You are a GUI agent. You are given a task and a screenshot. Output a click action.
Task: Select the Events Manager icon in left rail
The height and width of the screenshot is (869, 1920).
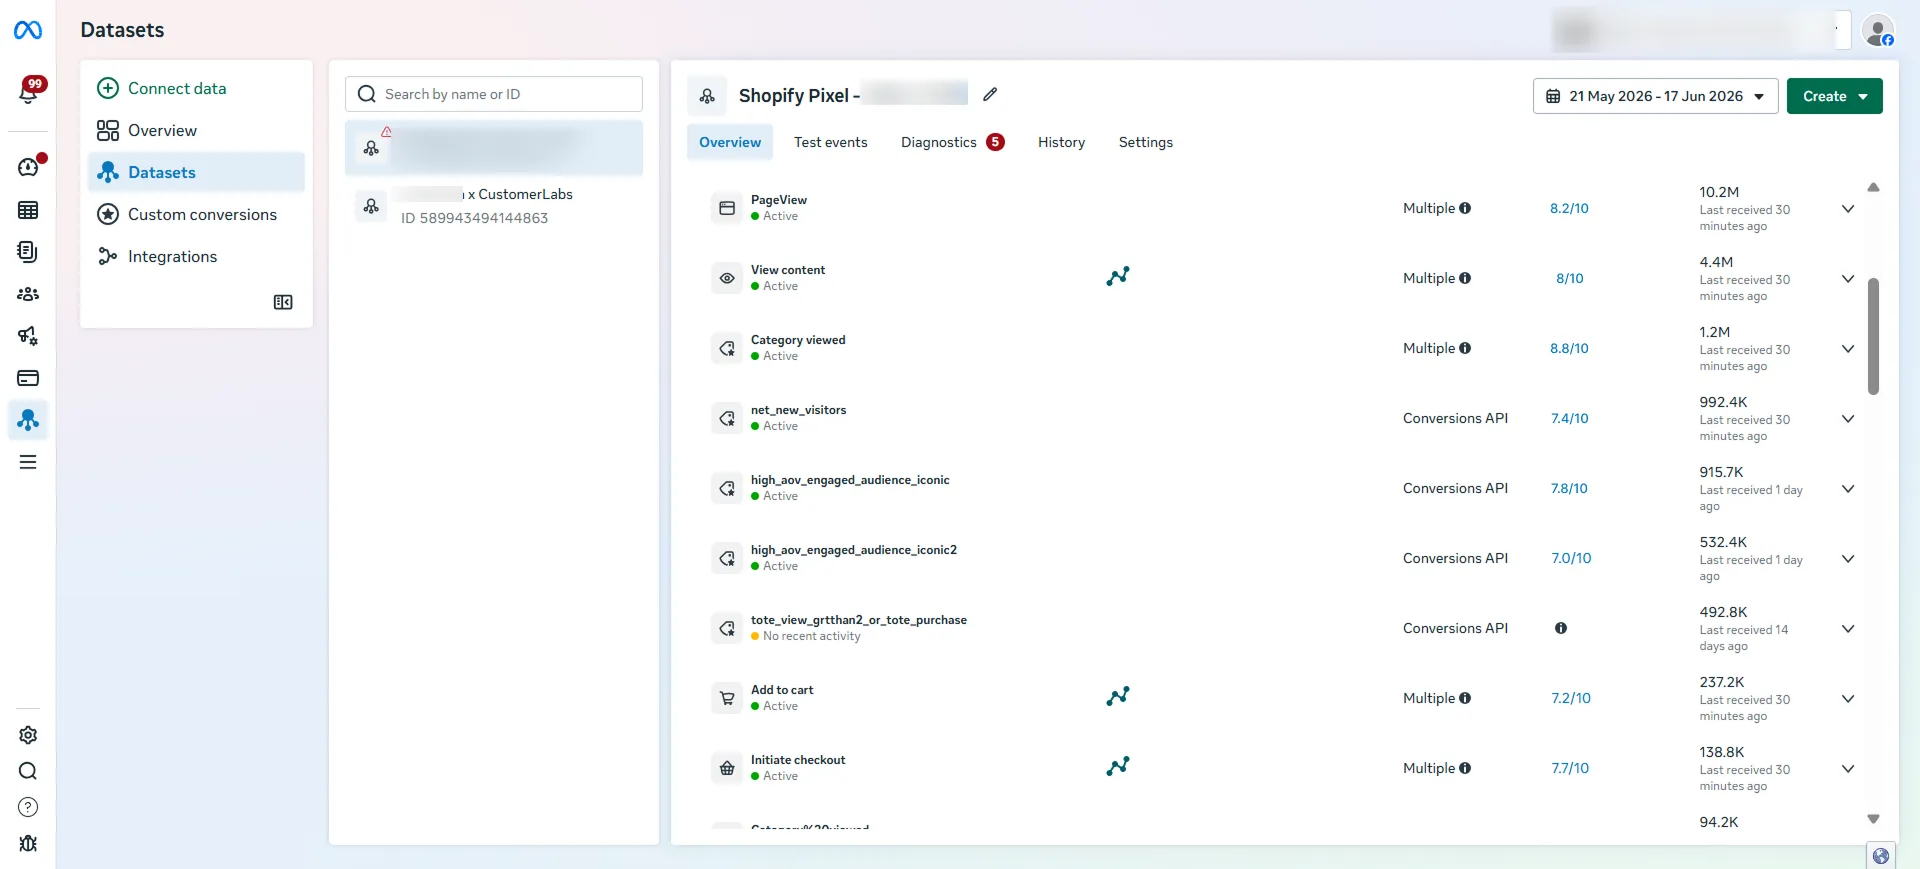[x=28, y=420]
